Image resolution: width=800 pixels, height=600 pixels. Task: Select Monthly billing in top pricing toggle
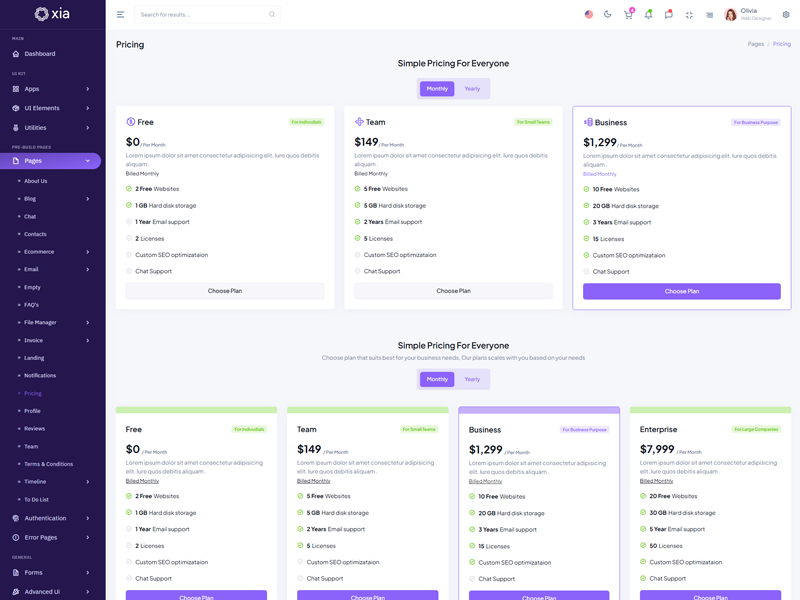(x=437, y=89)
